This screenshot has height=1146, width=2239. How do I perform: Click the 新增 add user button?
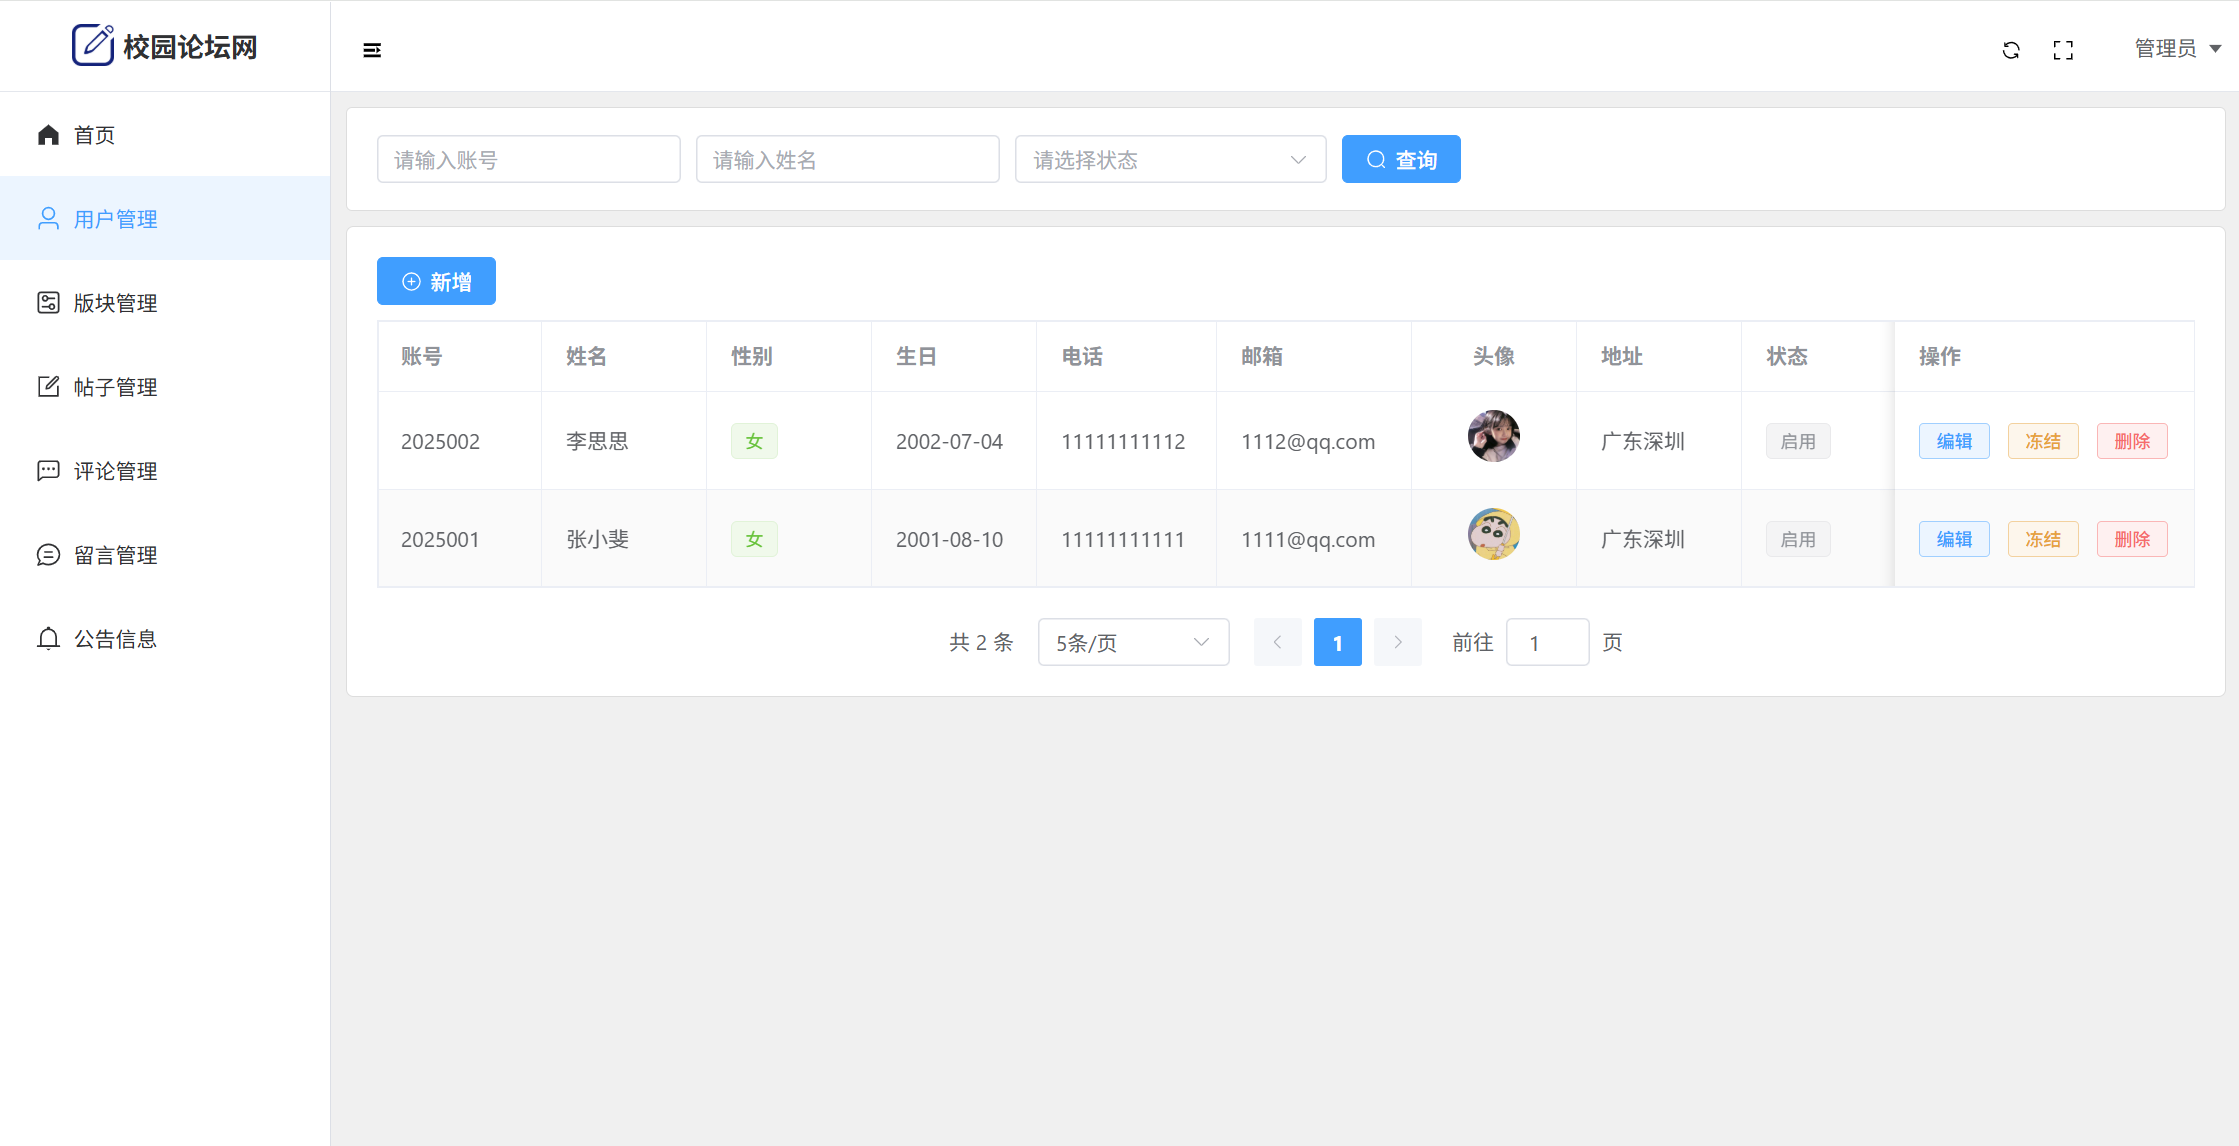coord(436,282)
